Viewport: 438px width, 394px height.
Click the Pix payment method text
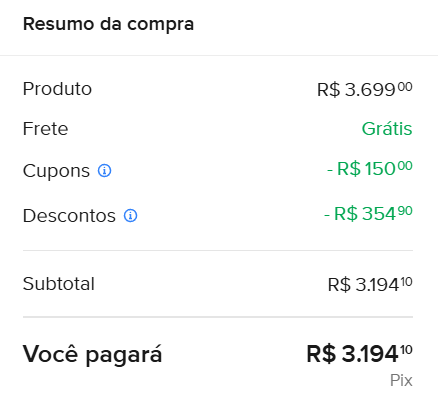click(401, 380)
